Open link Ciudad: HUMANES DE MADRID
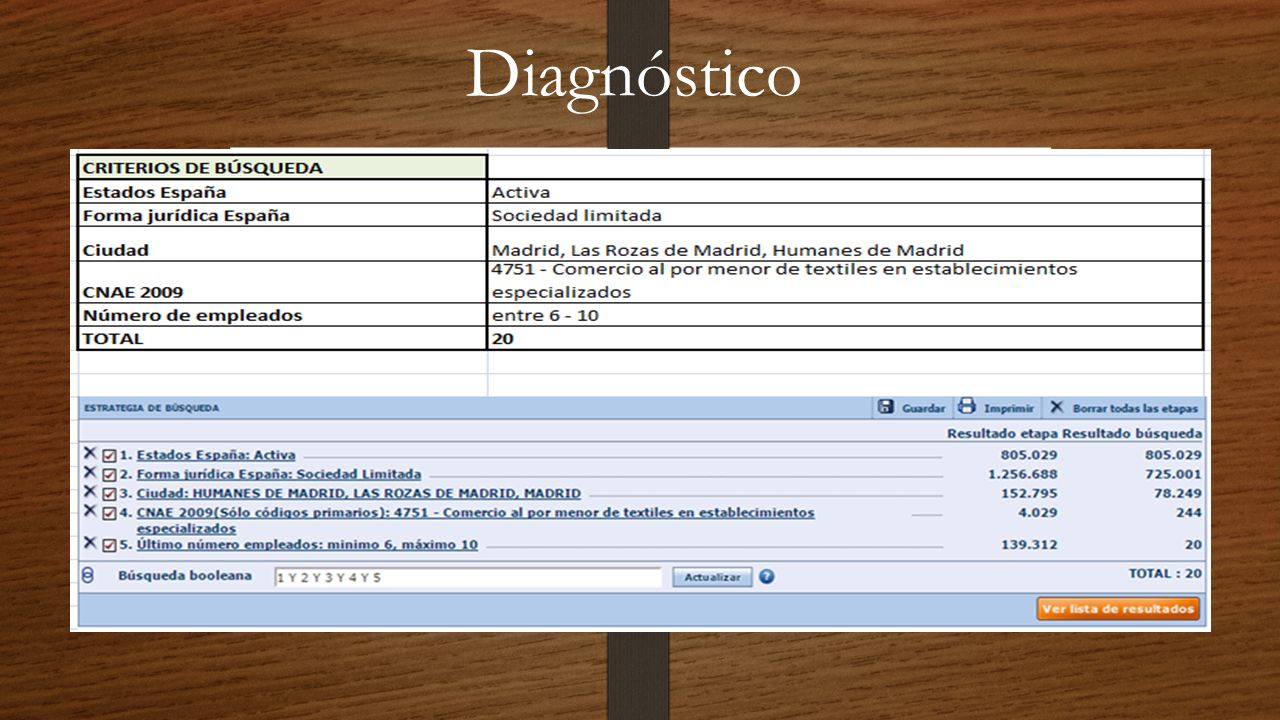Viewport: 1280px width, 720px height. (x=359, y=493)
